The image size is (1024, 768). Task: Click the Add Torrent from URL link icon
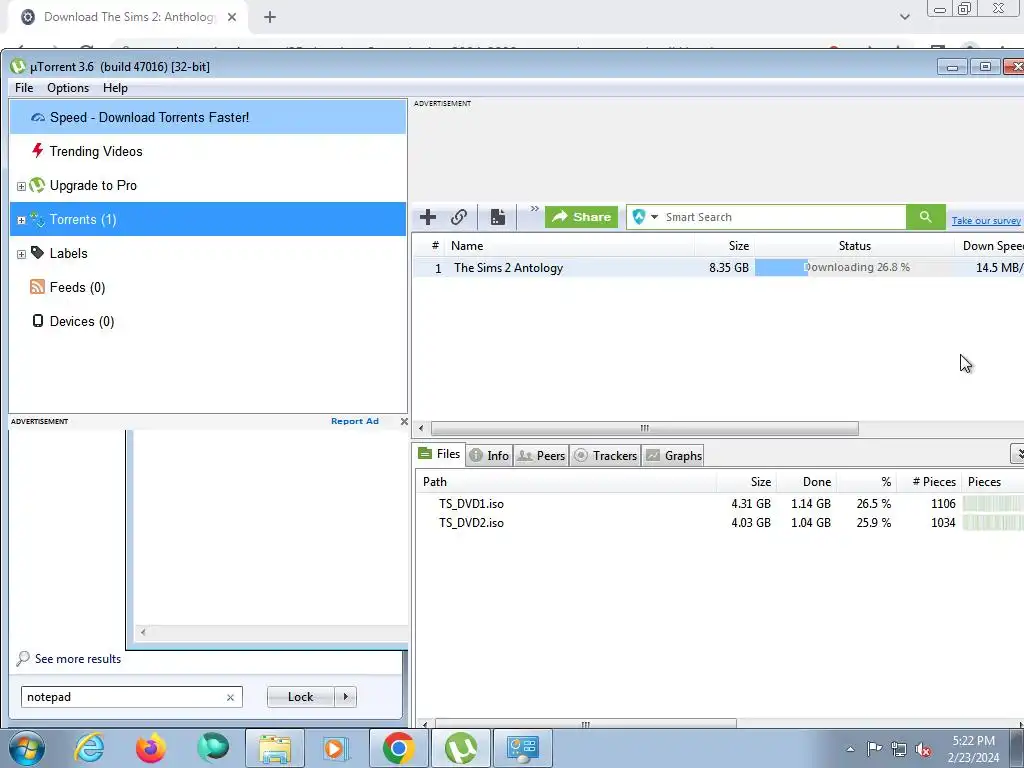pos(459,217)
